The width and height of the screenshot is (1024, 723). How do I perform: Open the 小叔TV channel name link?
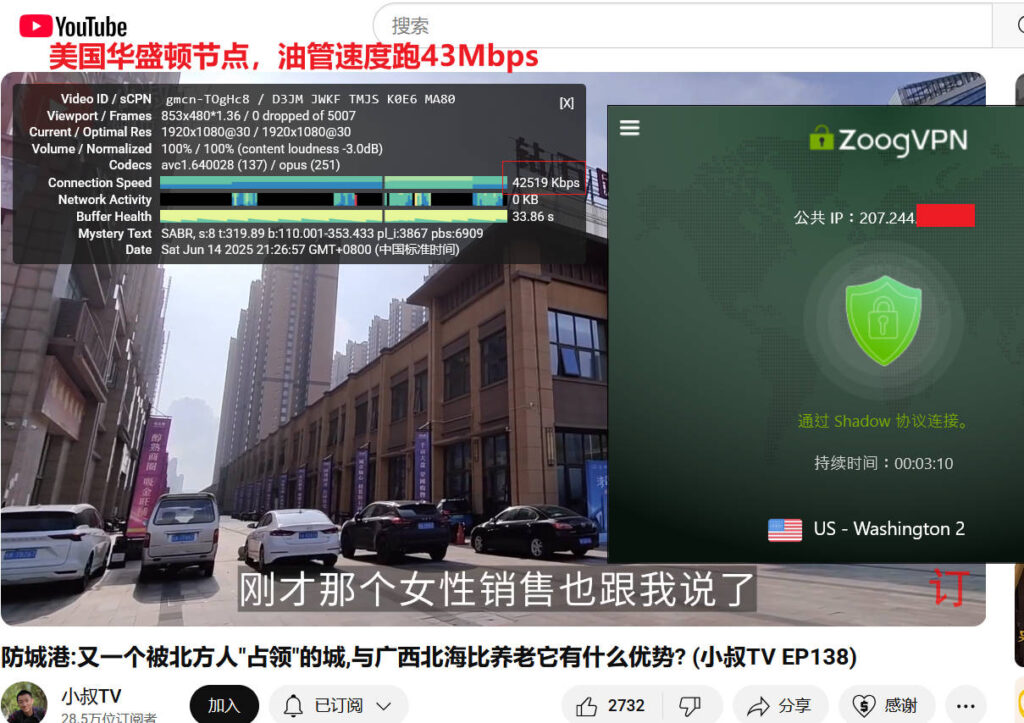pos(91,696)
